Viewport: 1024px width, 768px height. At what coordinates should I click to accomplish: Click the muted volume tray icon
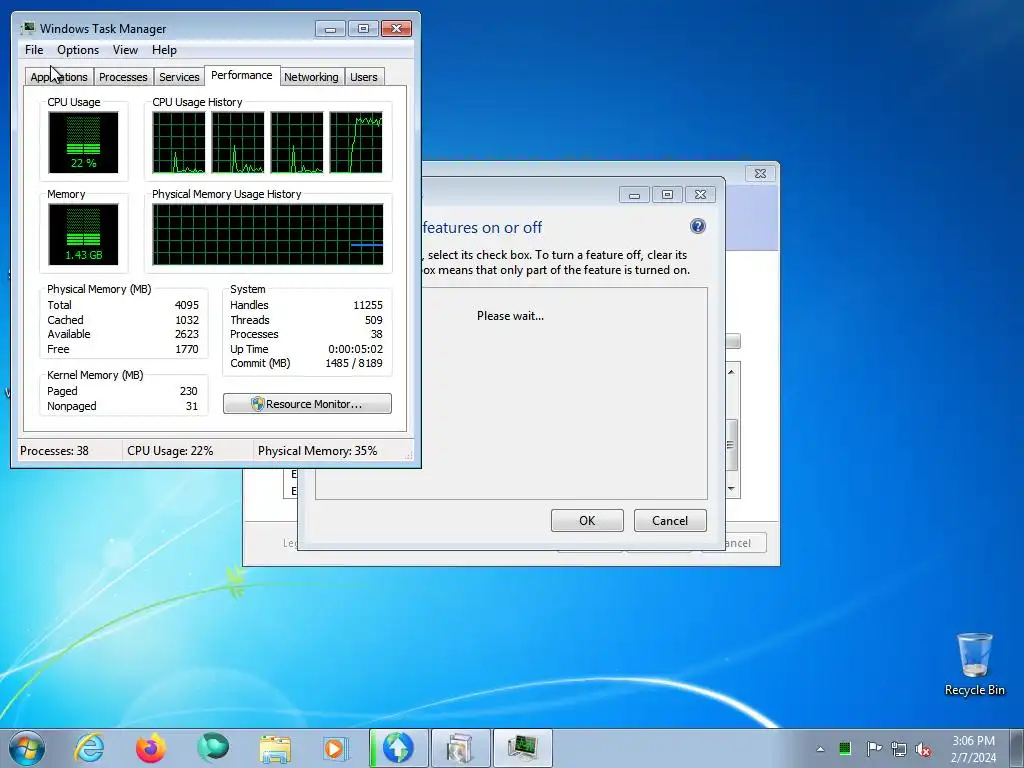point(923,750)
